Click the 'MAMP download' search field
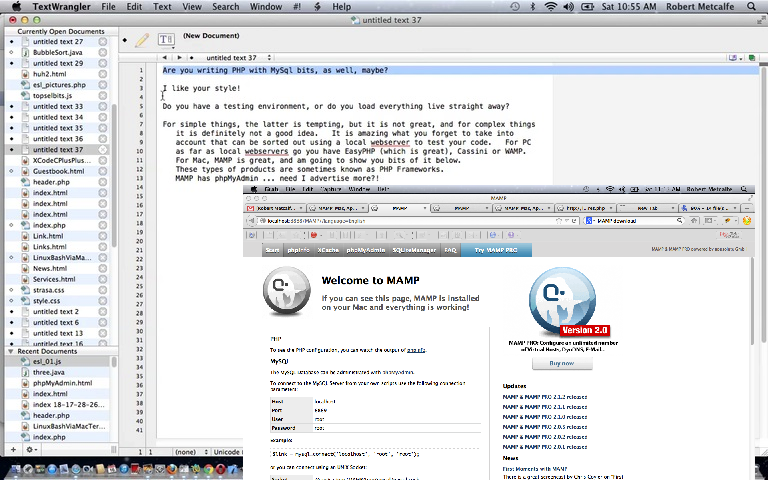768x480 pixels. [x=634, y=221]
